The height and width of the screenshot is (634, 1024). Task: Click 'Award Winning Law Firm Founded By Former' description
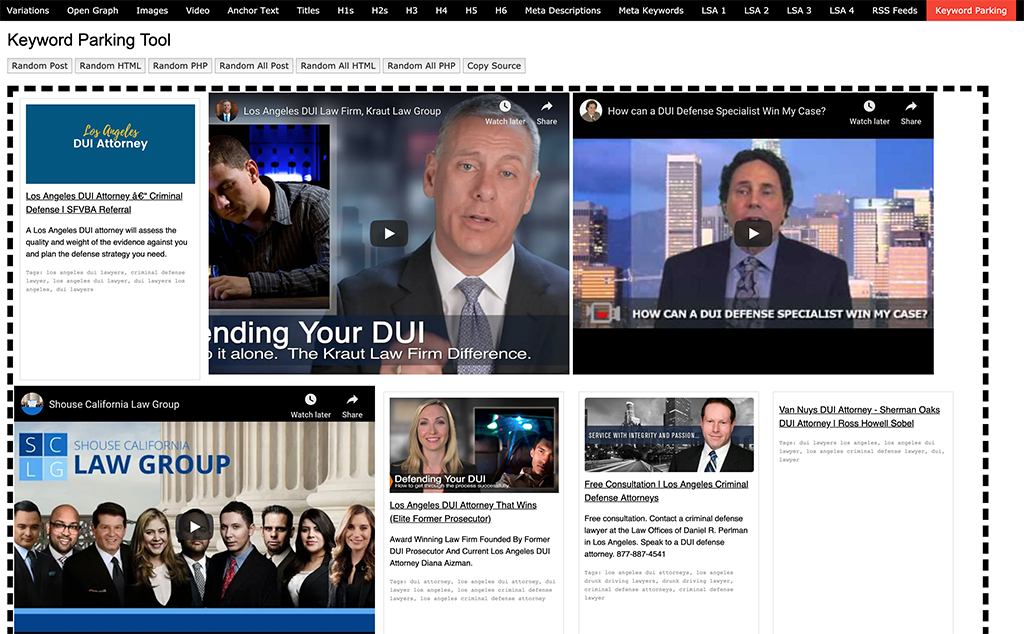click(x=470, y=551)
